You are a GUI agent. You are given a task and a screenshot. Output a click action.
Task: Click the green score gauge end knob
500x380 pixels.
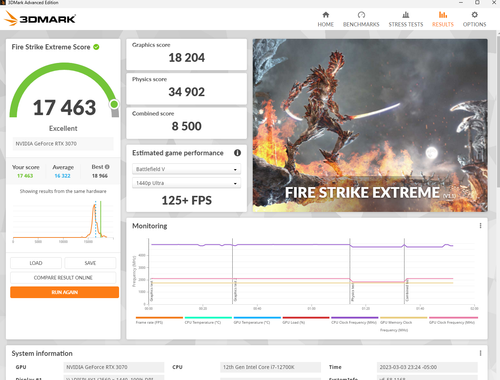point(114,104)
